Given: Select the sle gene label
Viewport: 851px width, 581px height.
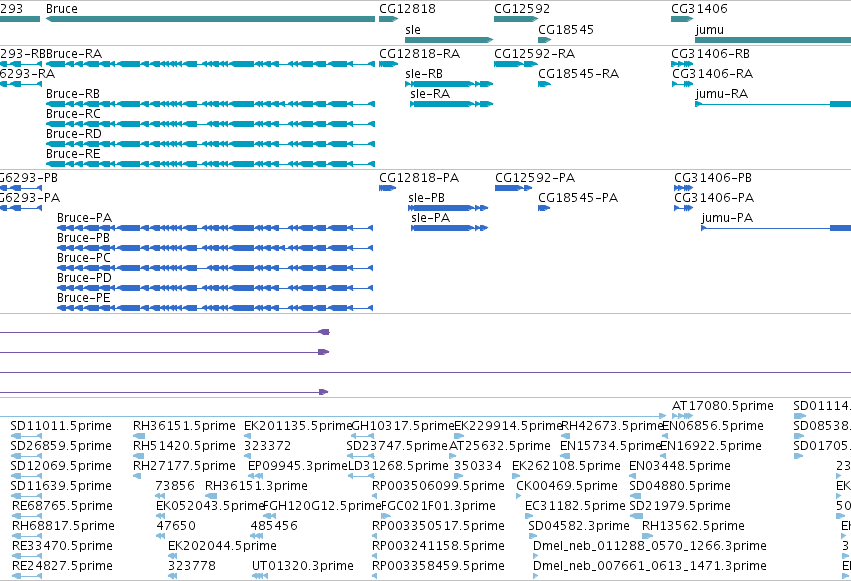Looking at the screenshot, I should [412, 30].
